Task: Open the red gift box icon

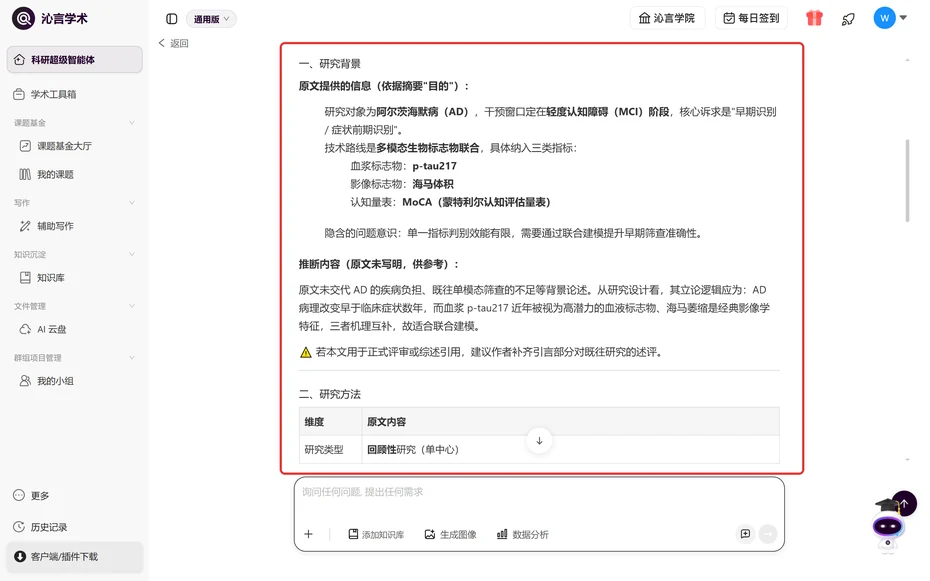Action: pos(814,18)
